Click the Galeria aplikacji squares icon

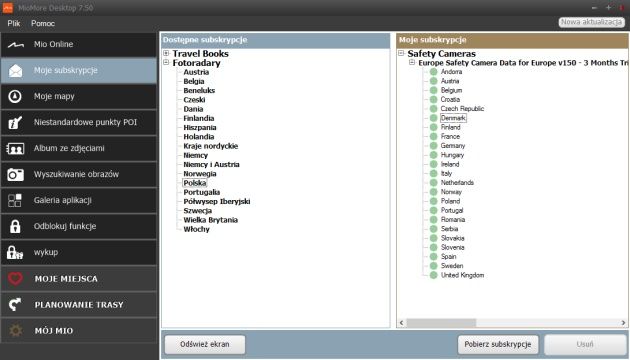tap(15, 200)
